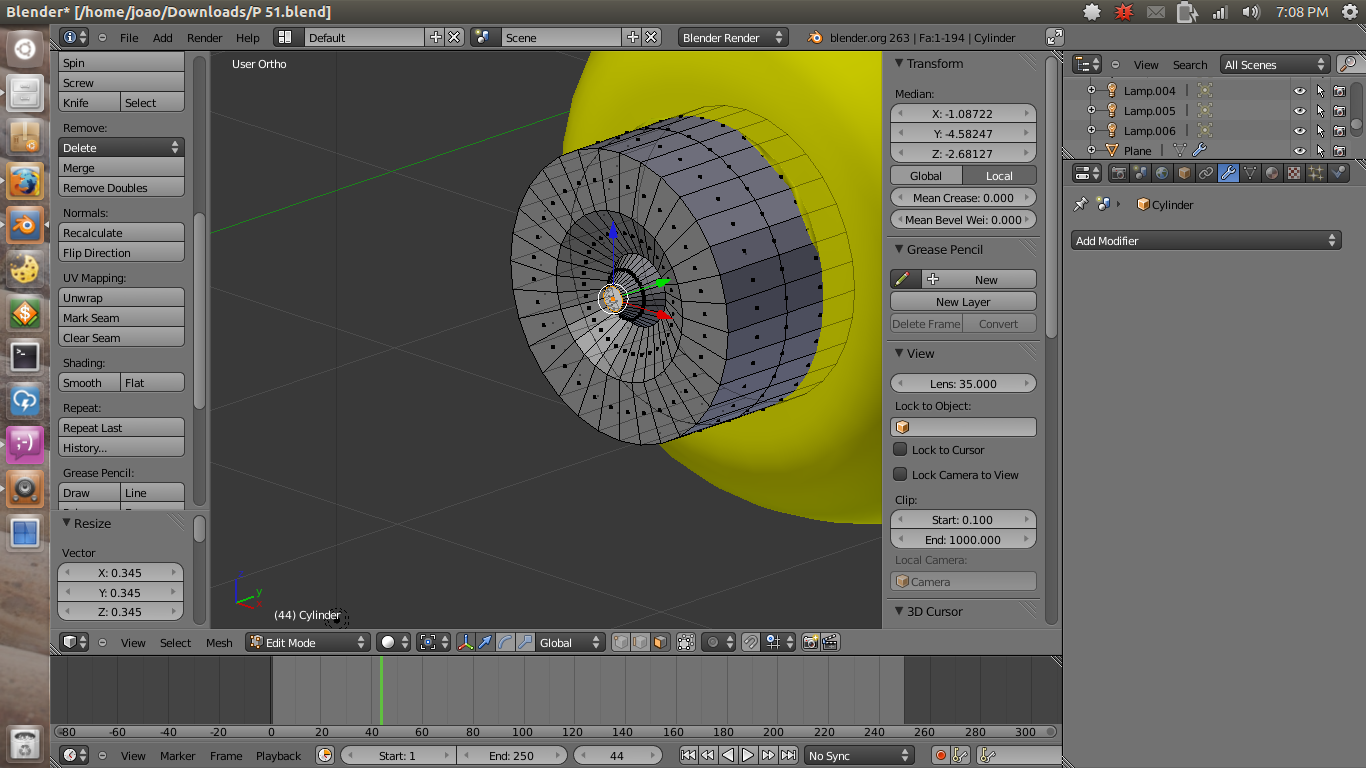
Task: Open the Select menu in 3D header
Action: [176, 643]
